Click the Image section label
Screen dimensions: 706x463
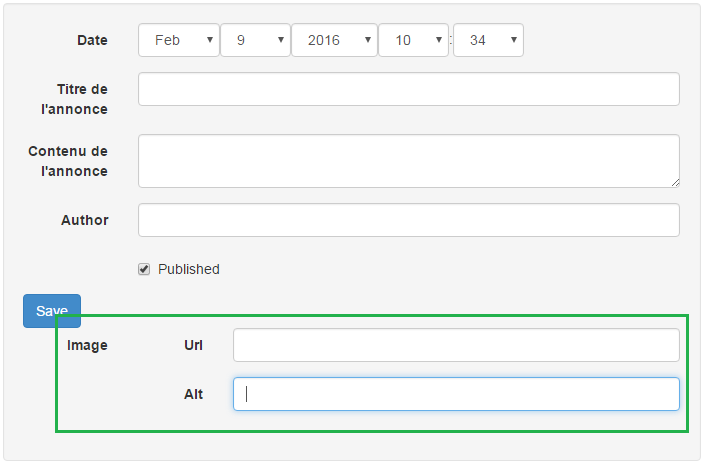(87, 345)
